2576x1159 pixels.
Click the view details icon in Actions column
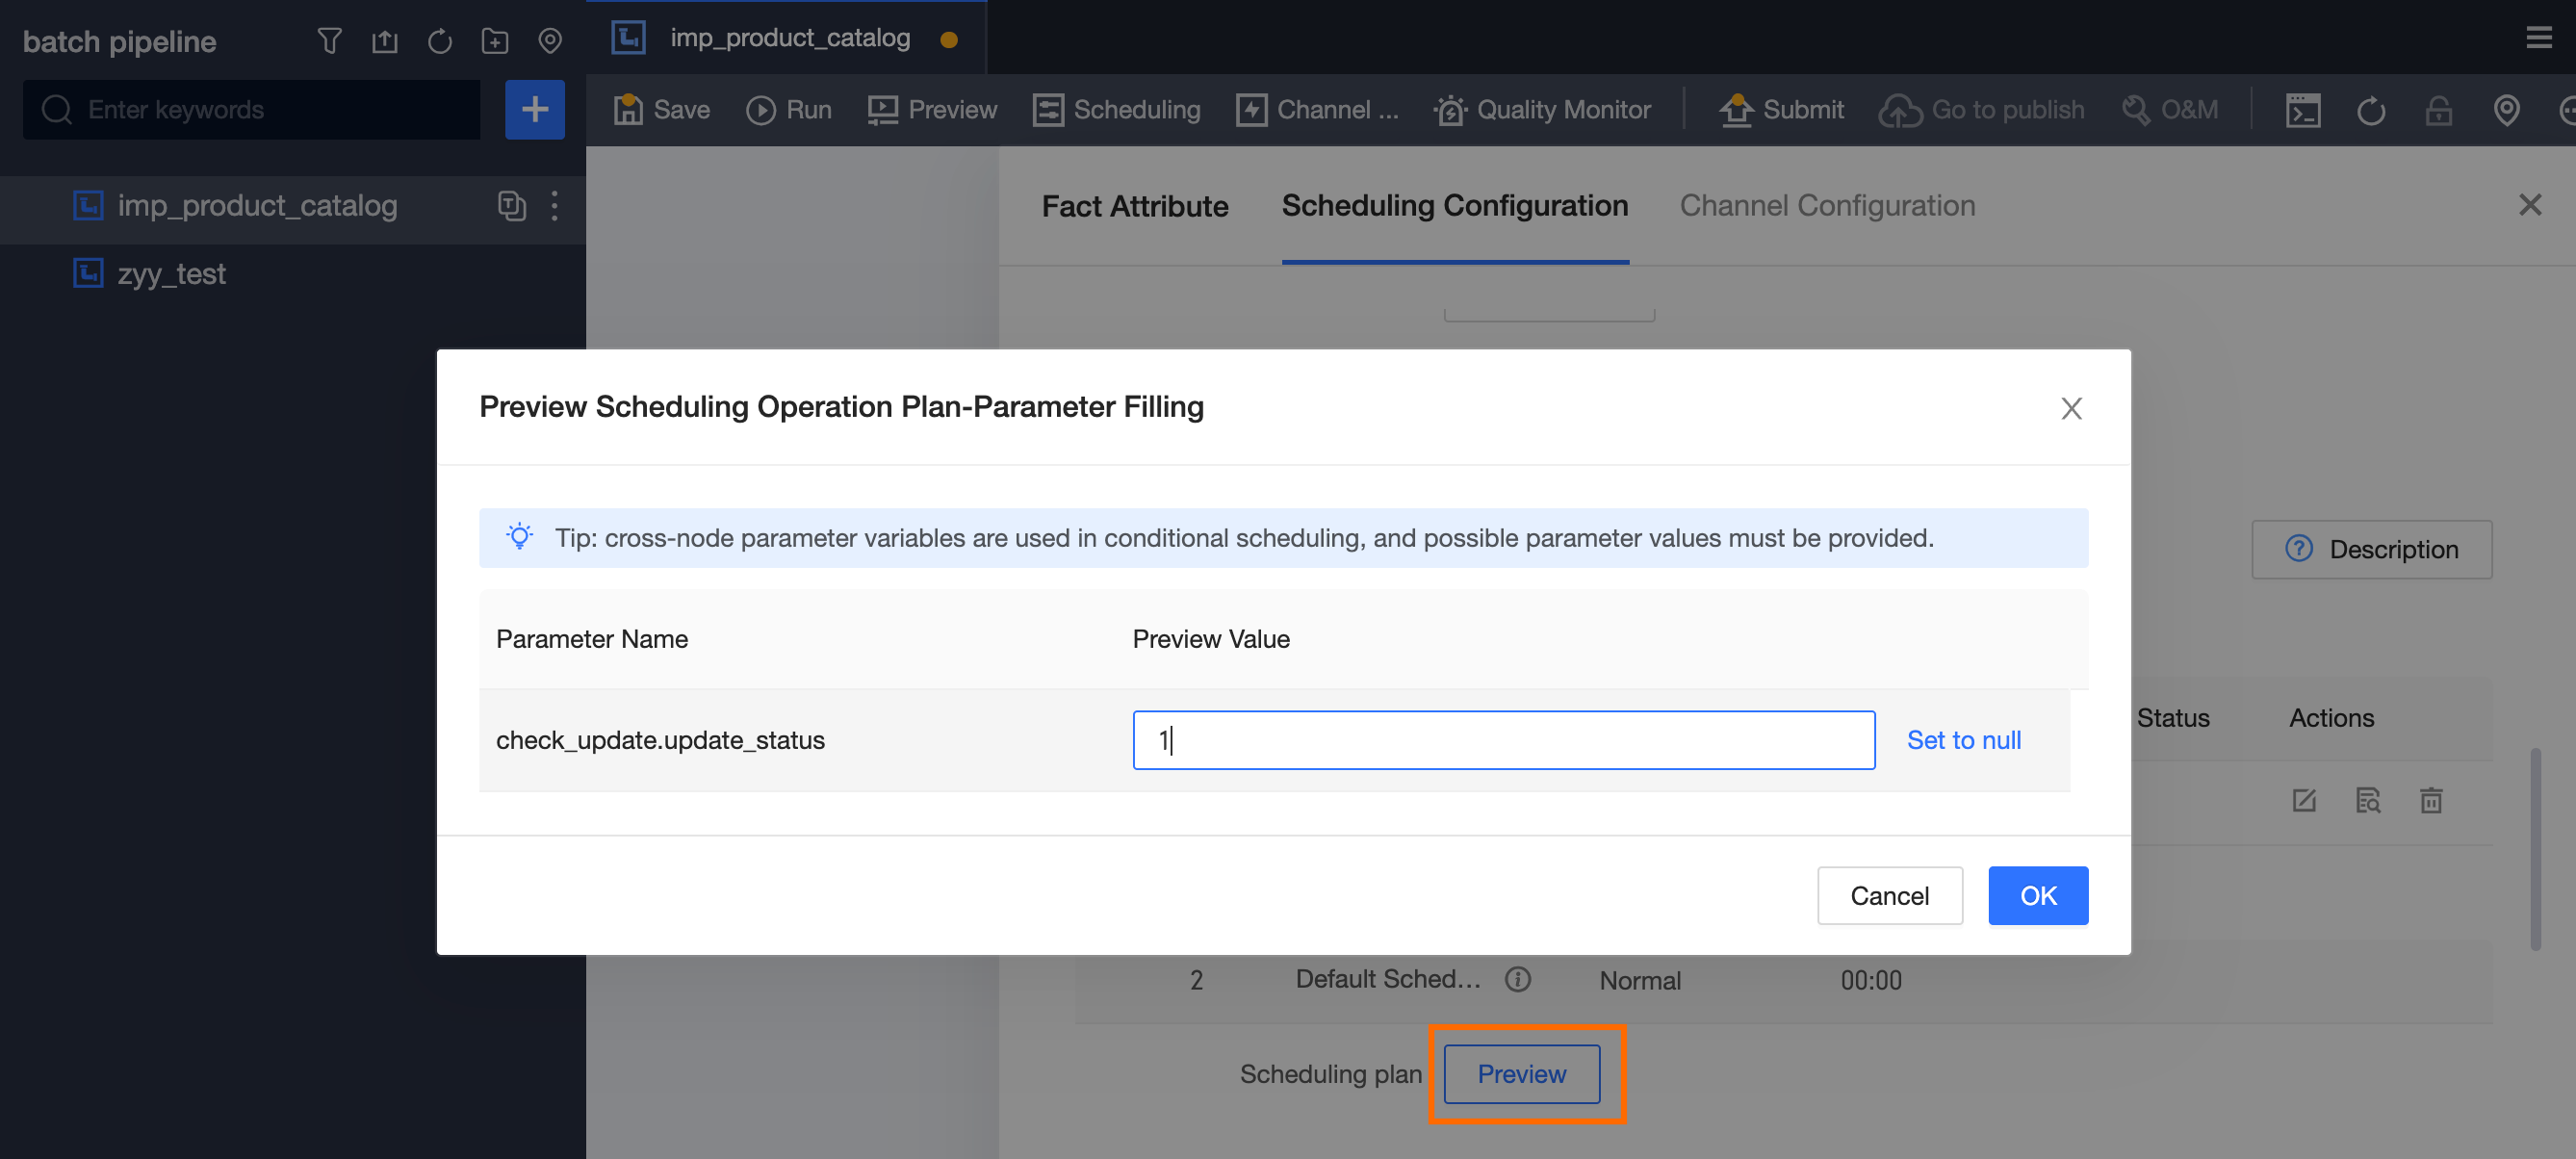(x=2367, y=800)
